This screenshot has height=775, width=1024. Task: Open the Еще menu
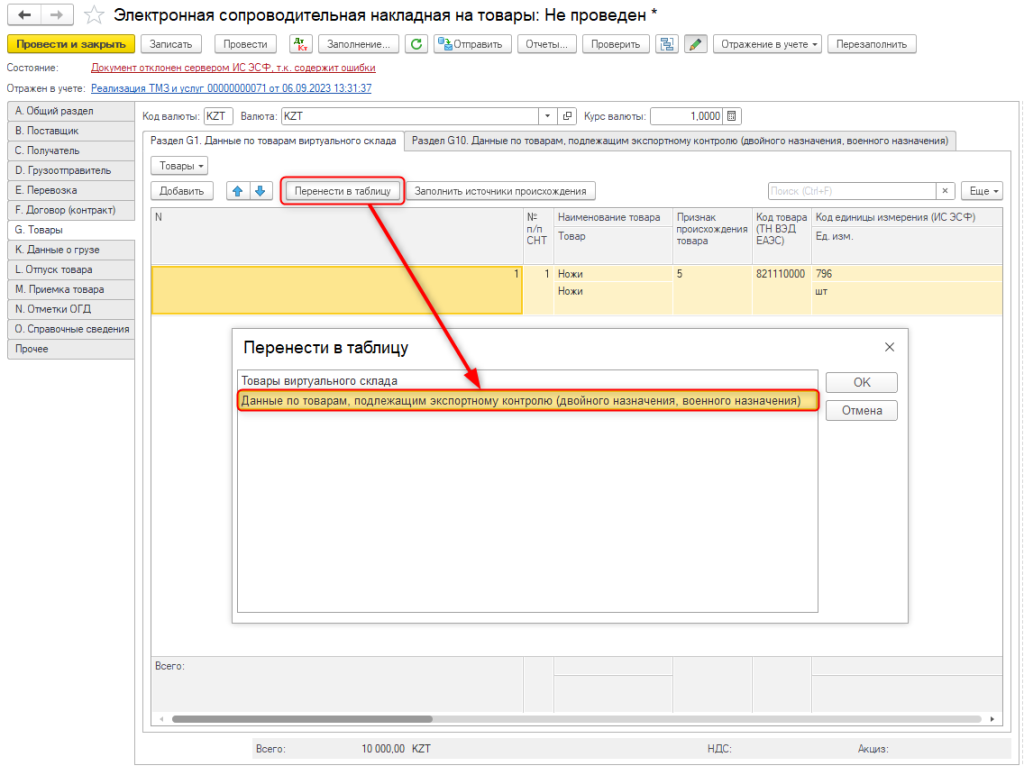pos(983,191)
